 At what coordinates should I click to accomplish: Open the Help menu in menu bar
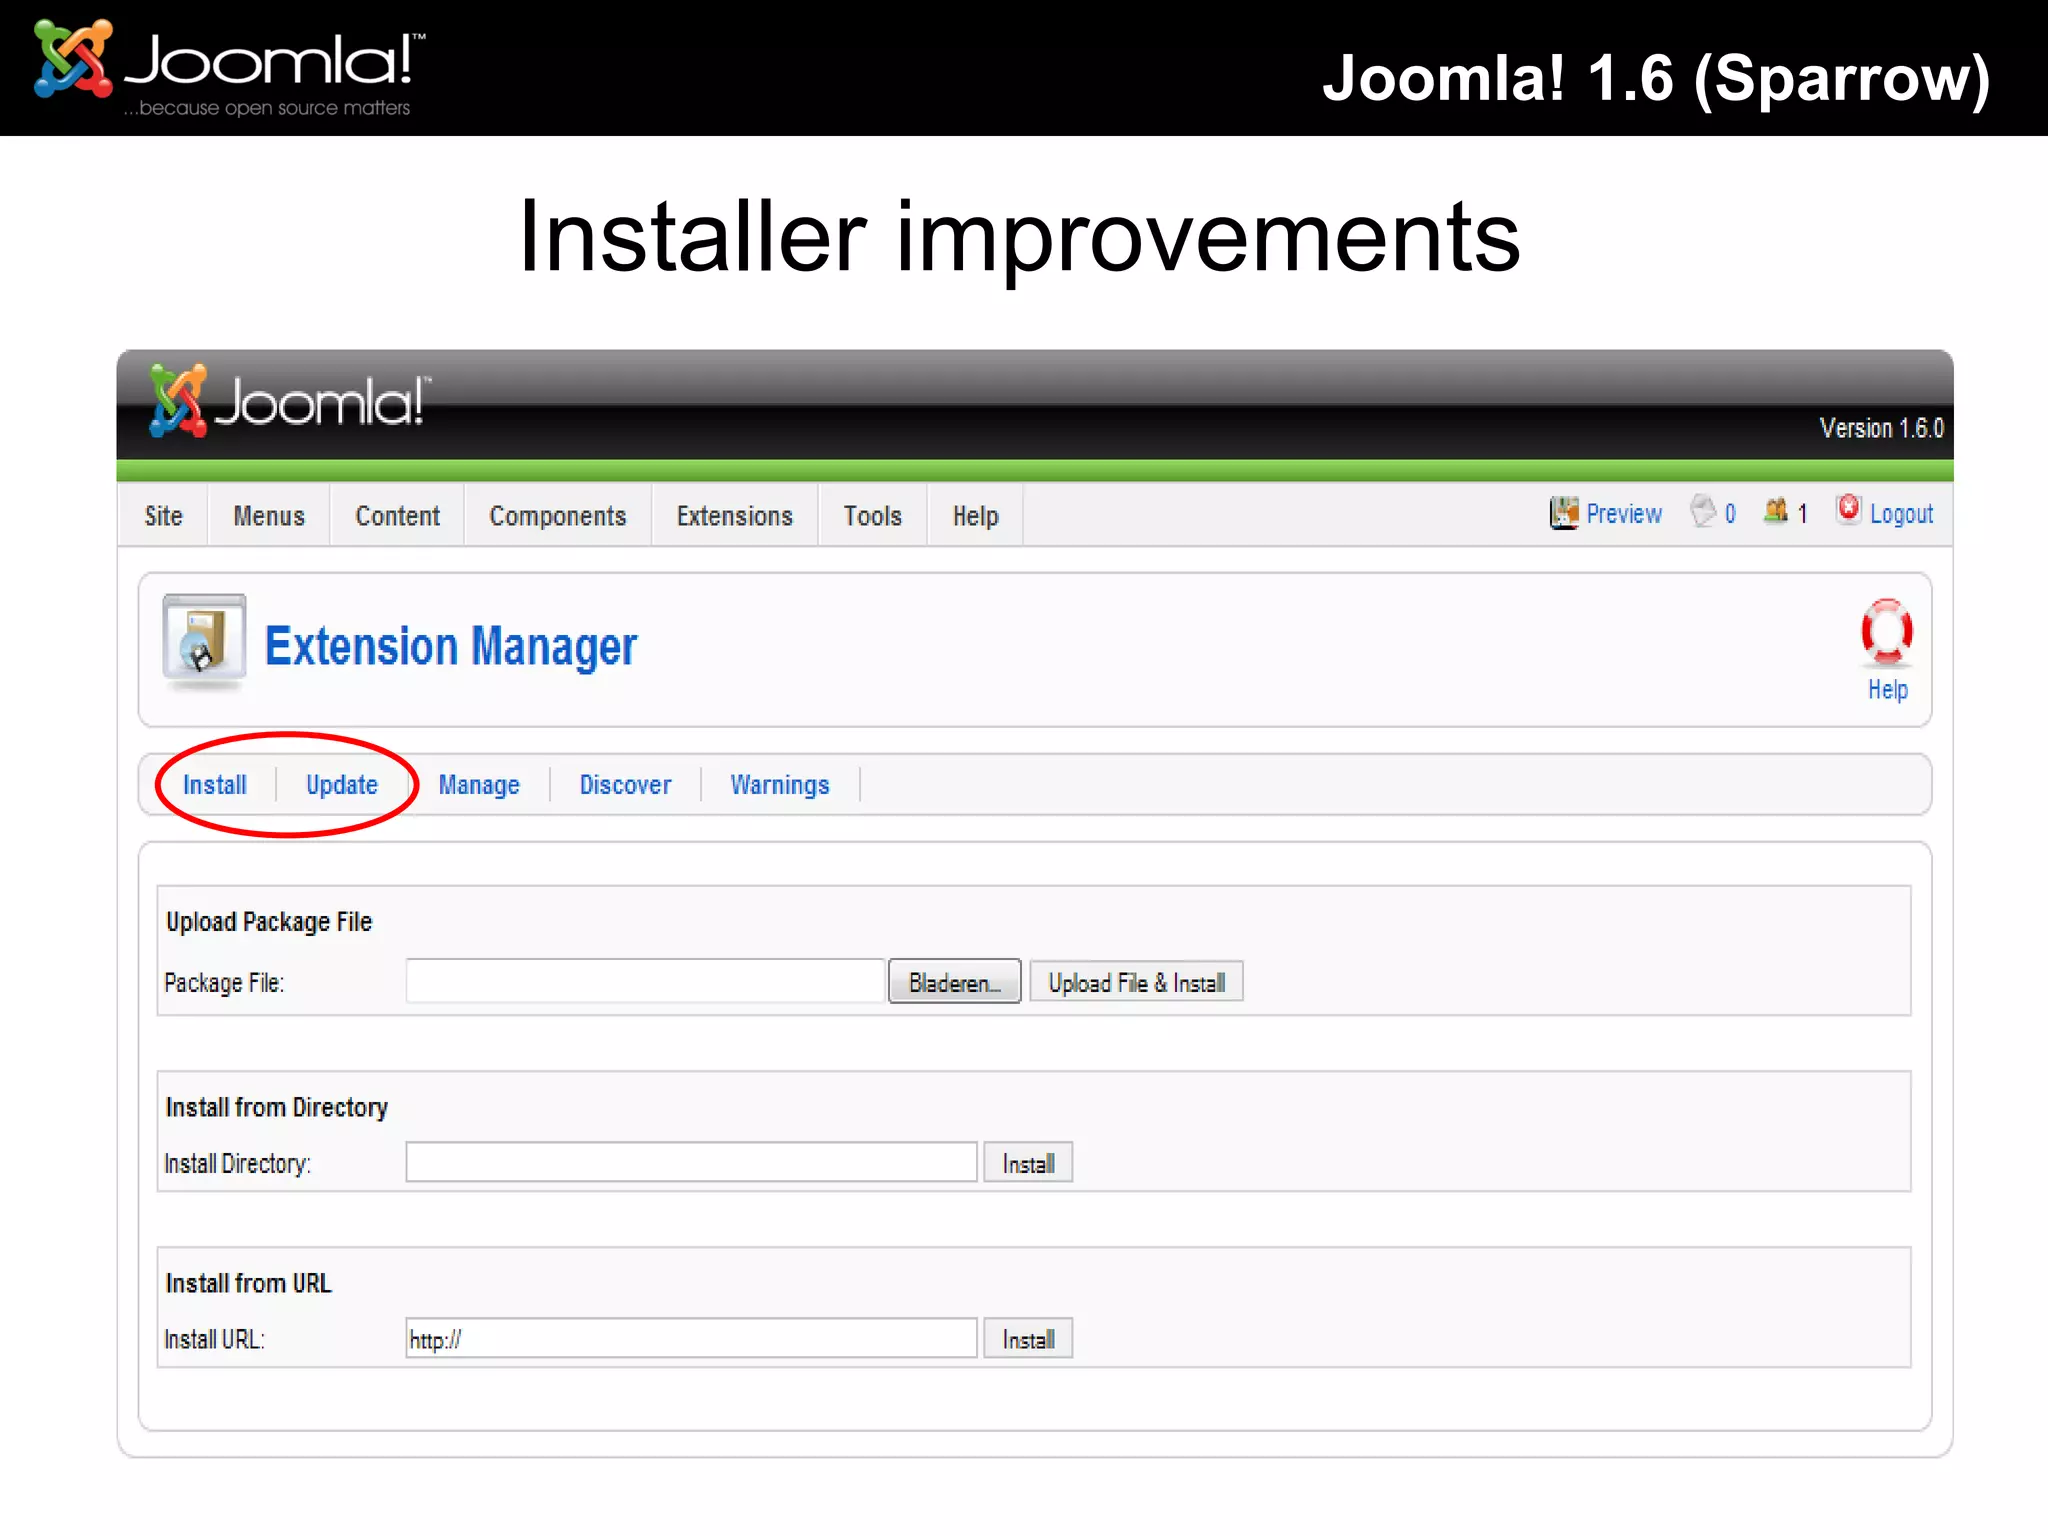click(x=975, y=516)
